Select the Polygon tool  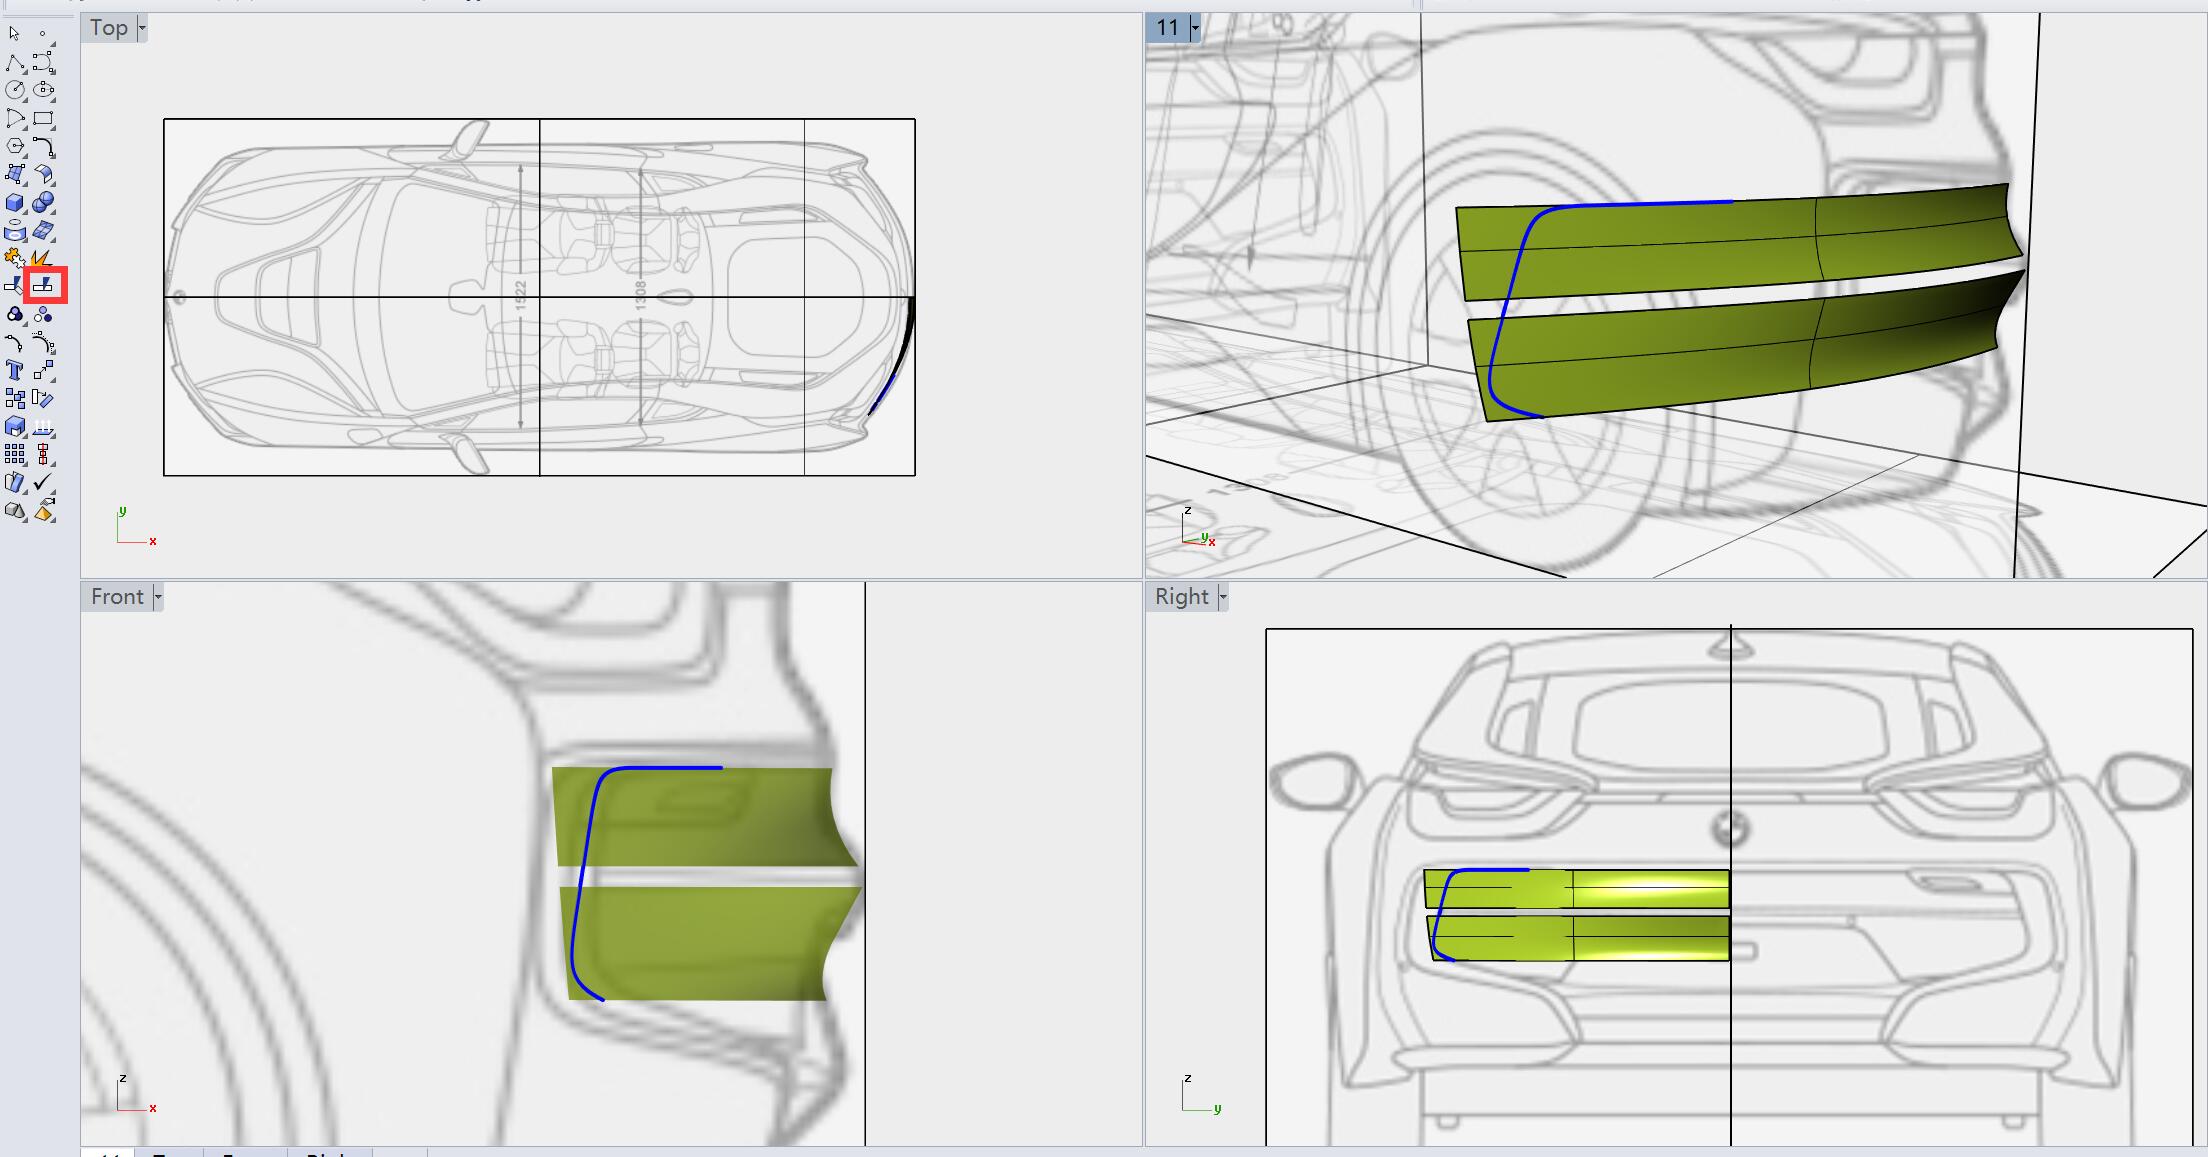pyautogui.click(x=15, y=146)
